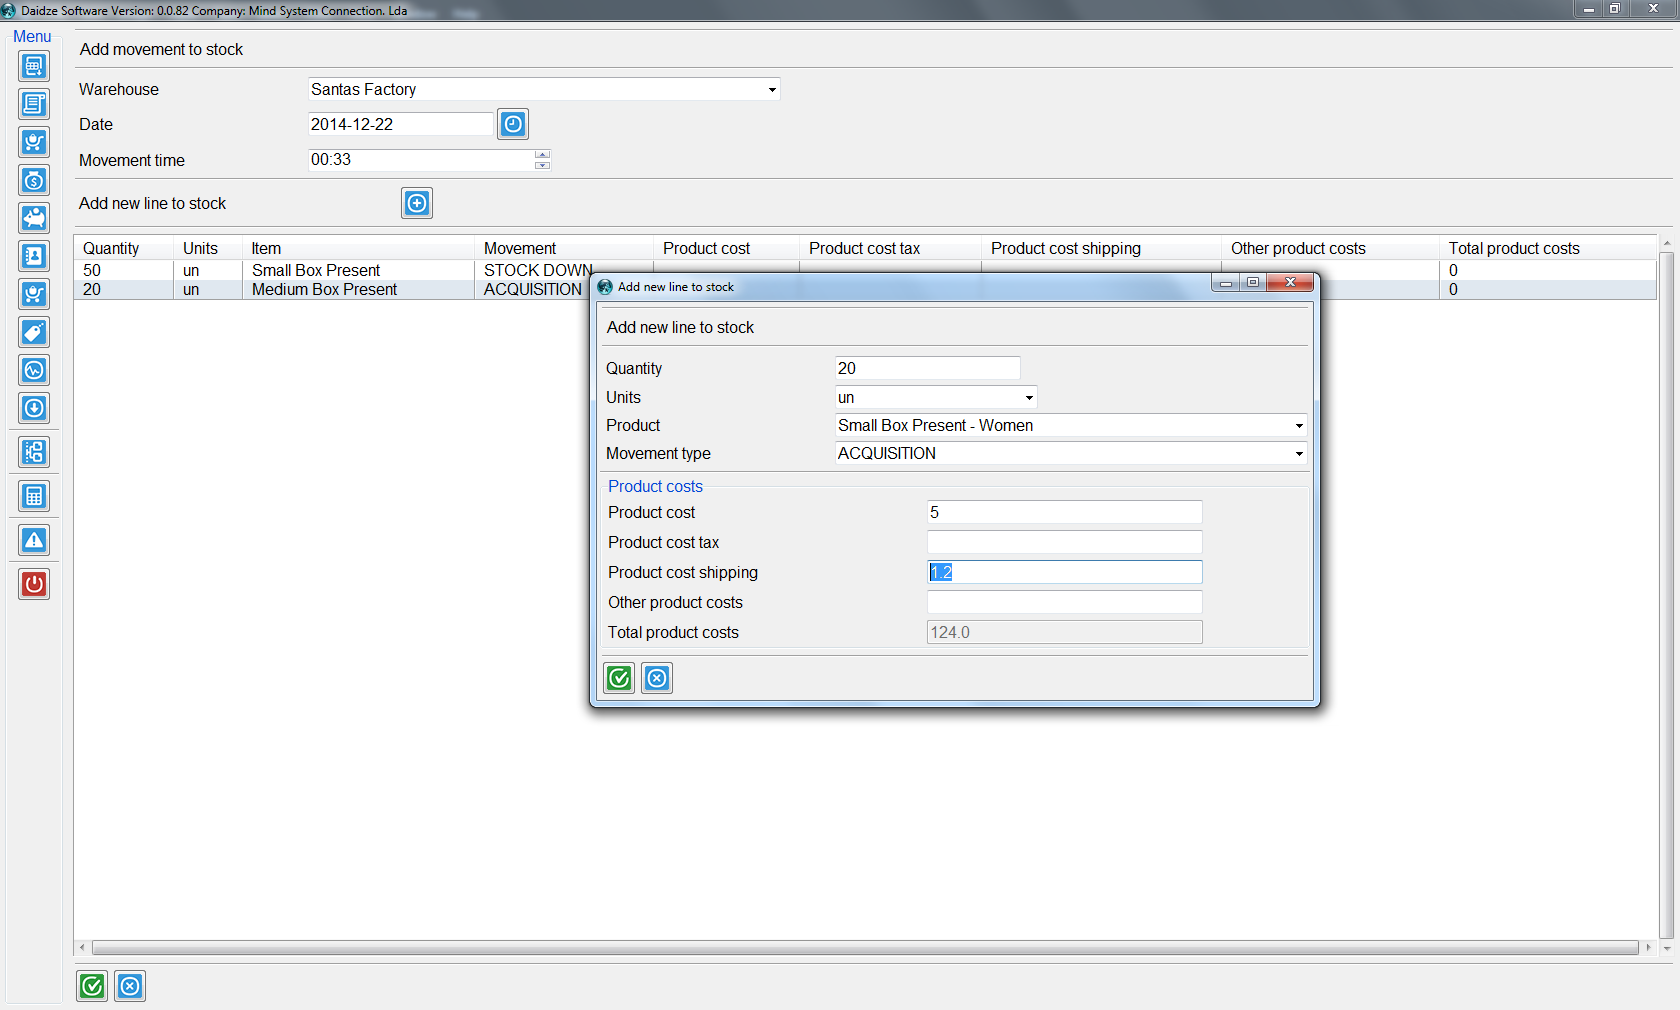Increase Movement time with up arrow
The height and width of the screenshot is (1010, 1680).
click(542, 155)
